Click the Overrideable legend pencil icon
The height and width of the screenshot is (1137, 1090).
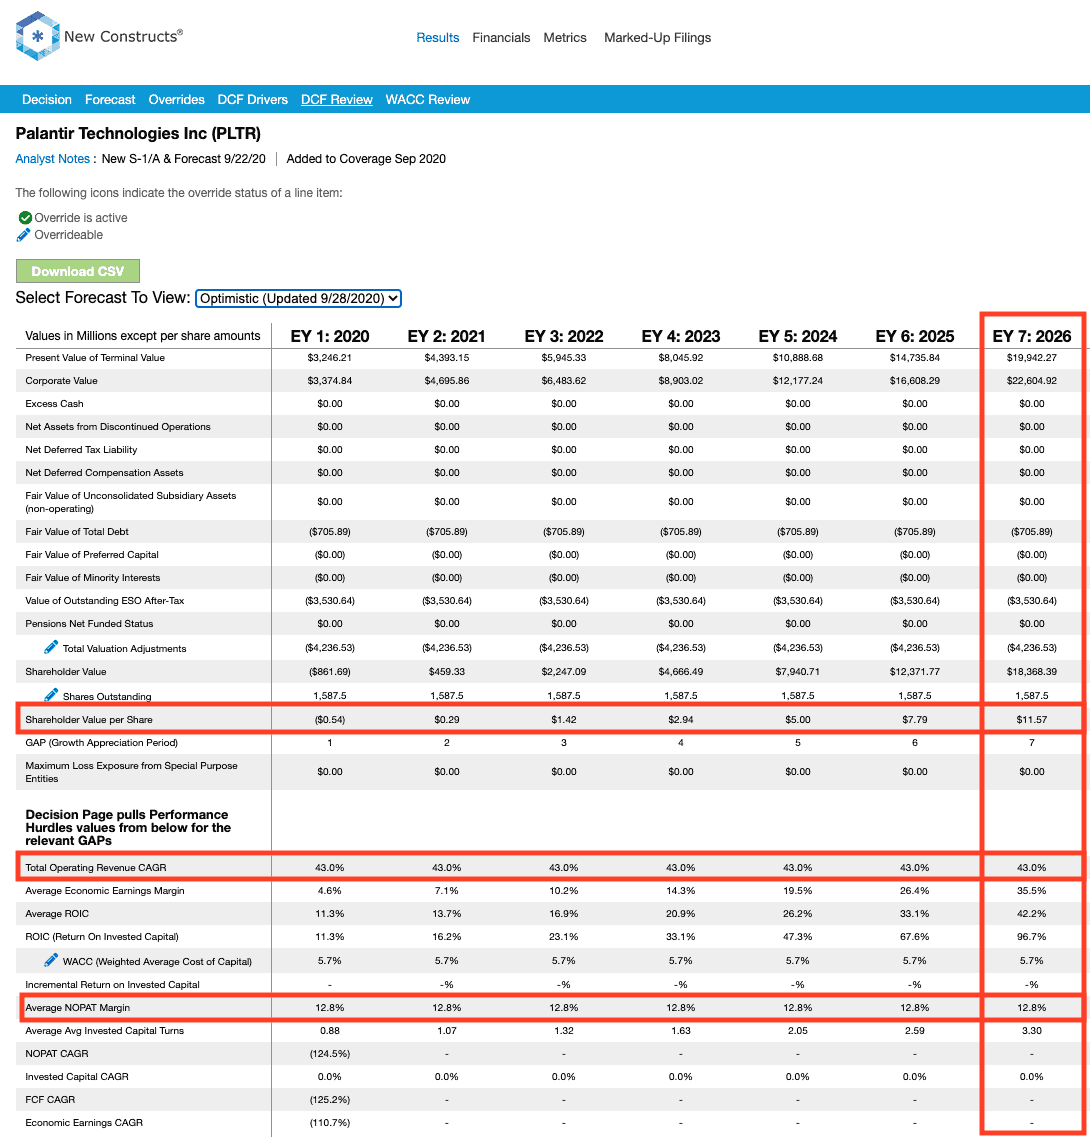point(24,235)
